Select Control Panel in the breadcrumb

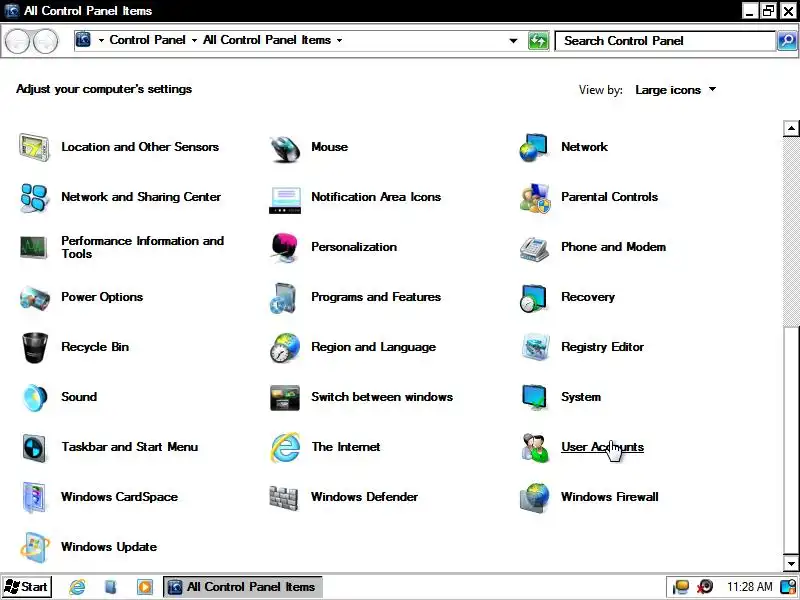[147, 40]
